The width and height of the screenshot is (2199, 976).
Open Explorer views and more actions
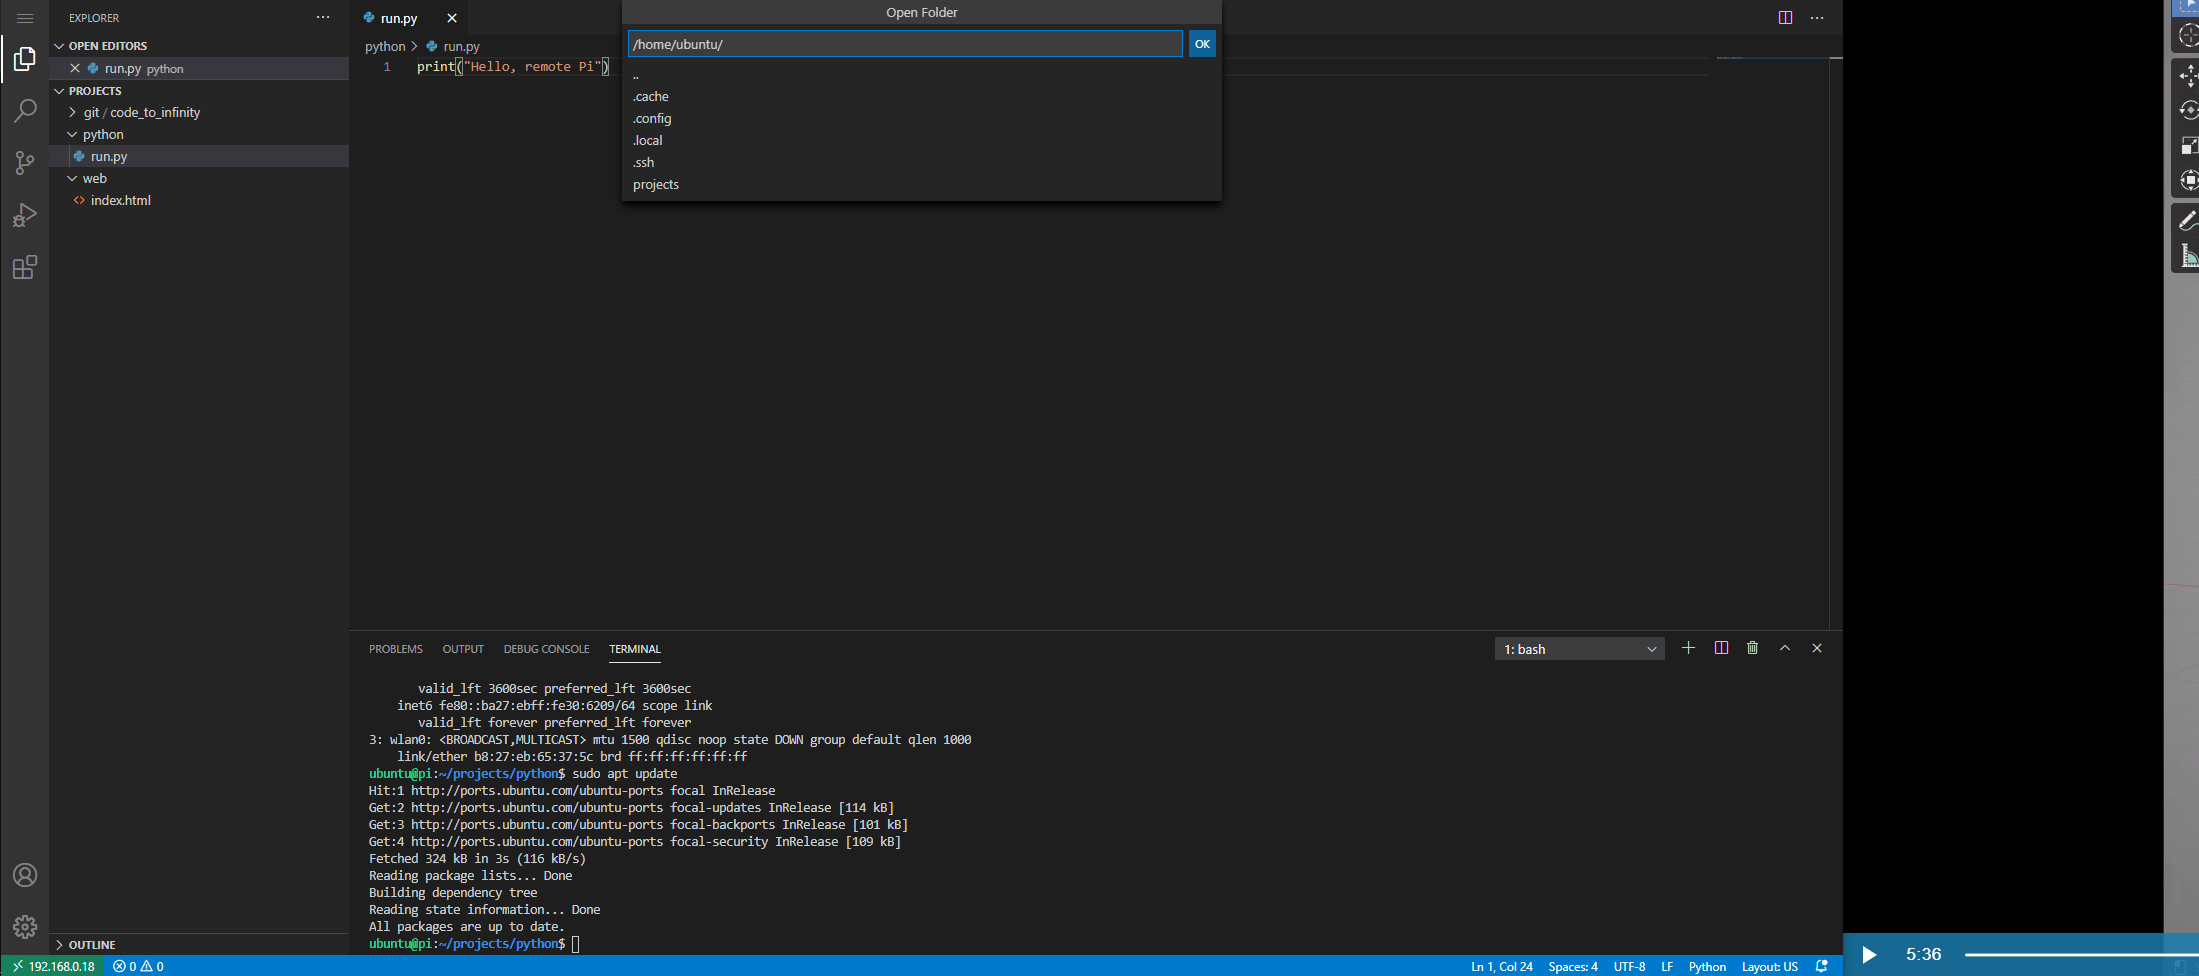pyautogui.click(x=323, y=17)
